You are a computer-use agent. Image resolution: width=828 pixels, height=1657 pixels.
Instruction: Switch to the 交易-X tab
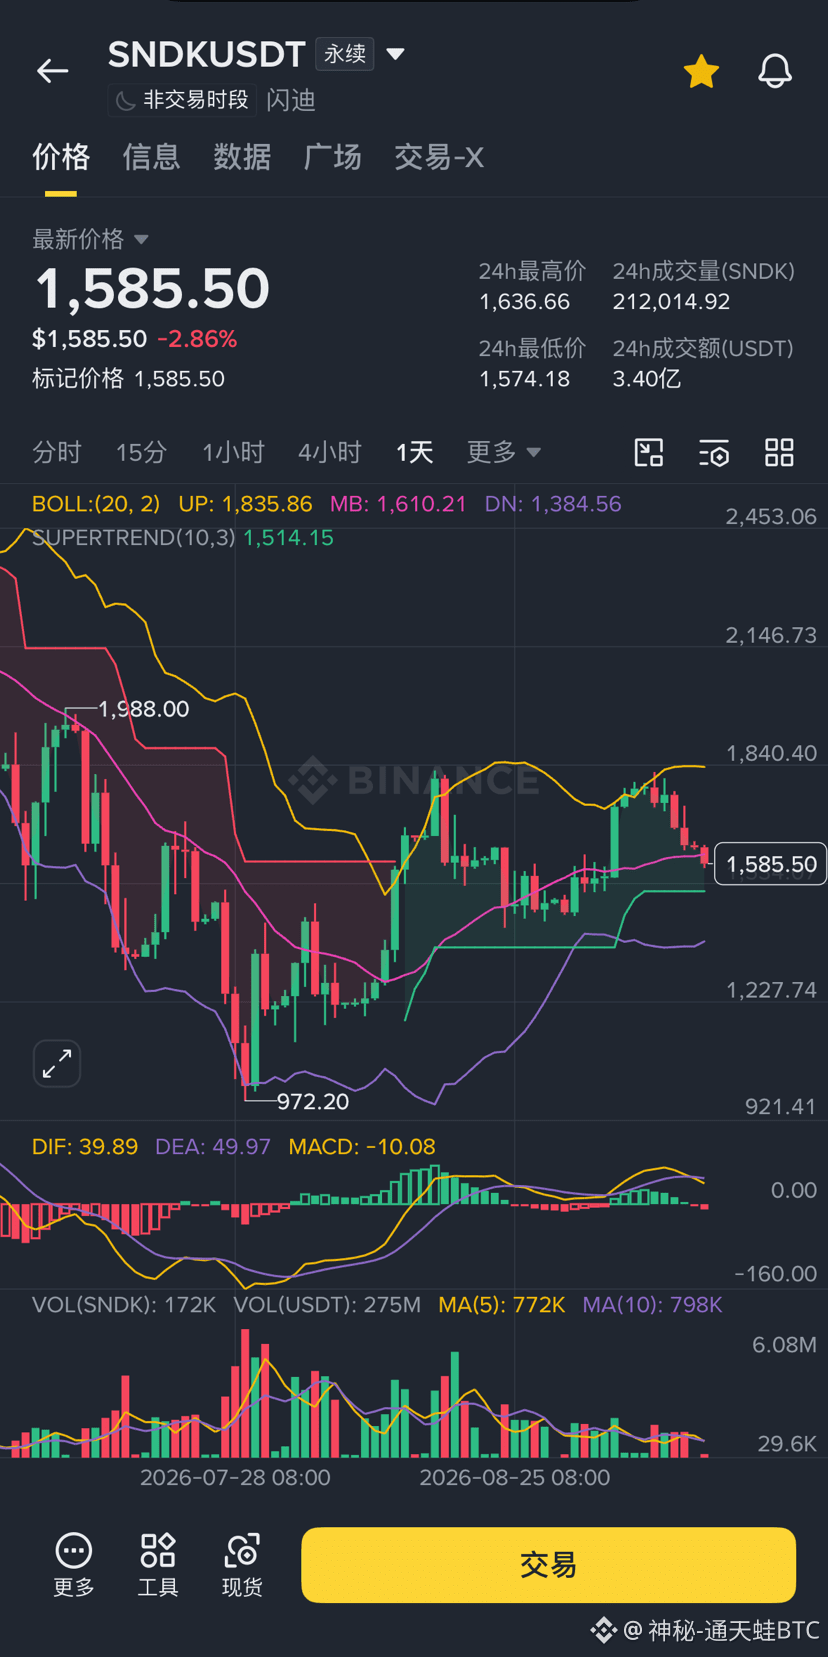pyautogui.click(x=439, y=157)
